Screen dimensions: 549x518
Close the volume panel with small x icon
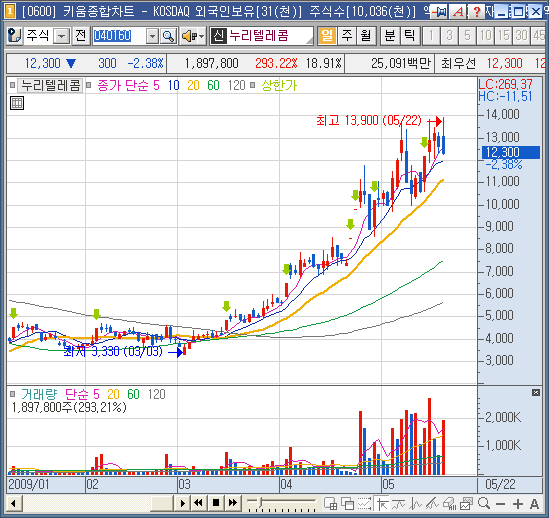coord(536,393)
